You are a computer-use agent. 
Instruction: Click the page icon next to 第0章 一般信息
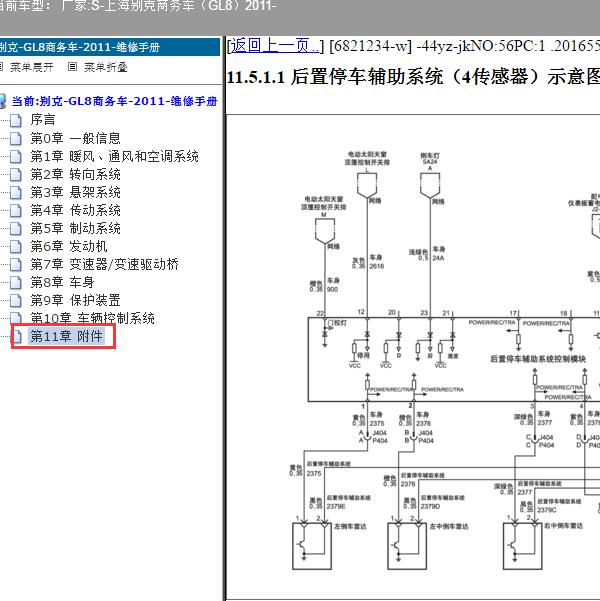click(x=16, y=138)
